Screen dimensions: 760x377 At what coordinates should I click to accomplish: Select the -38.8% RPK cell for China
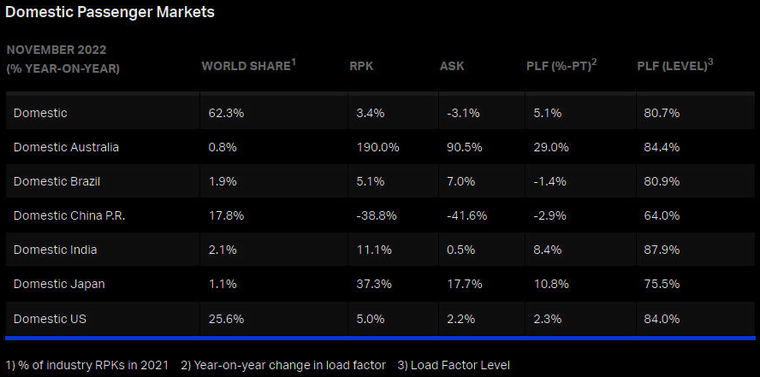377,216
